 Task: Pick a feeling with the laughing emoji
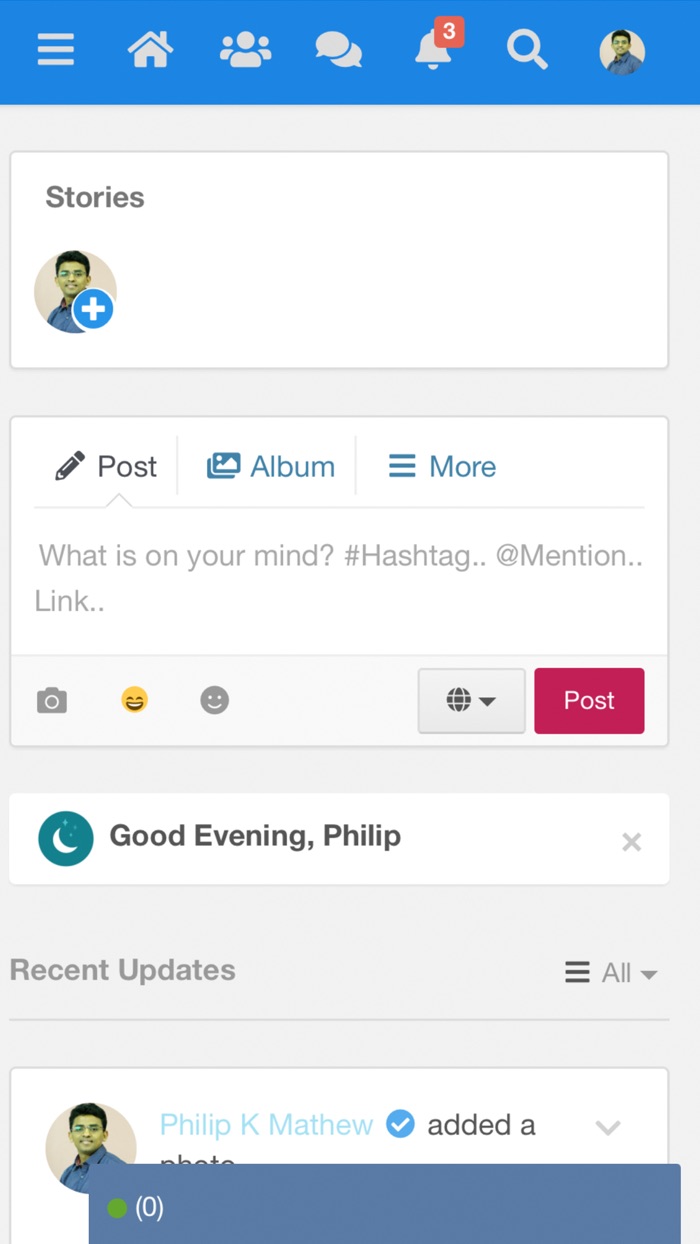pos(134,701)
